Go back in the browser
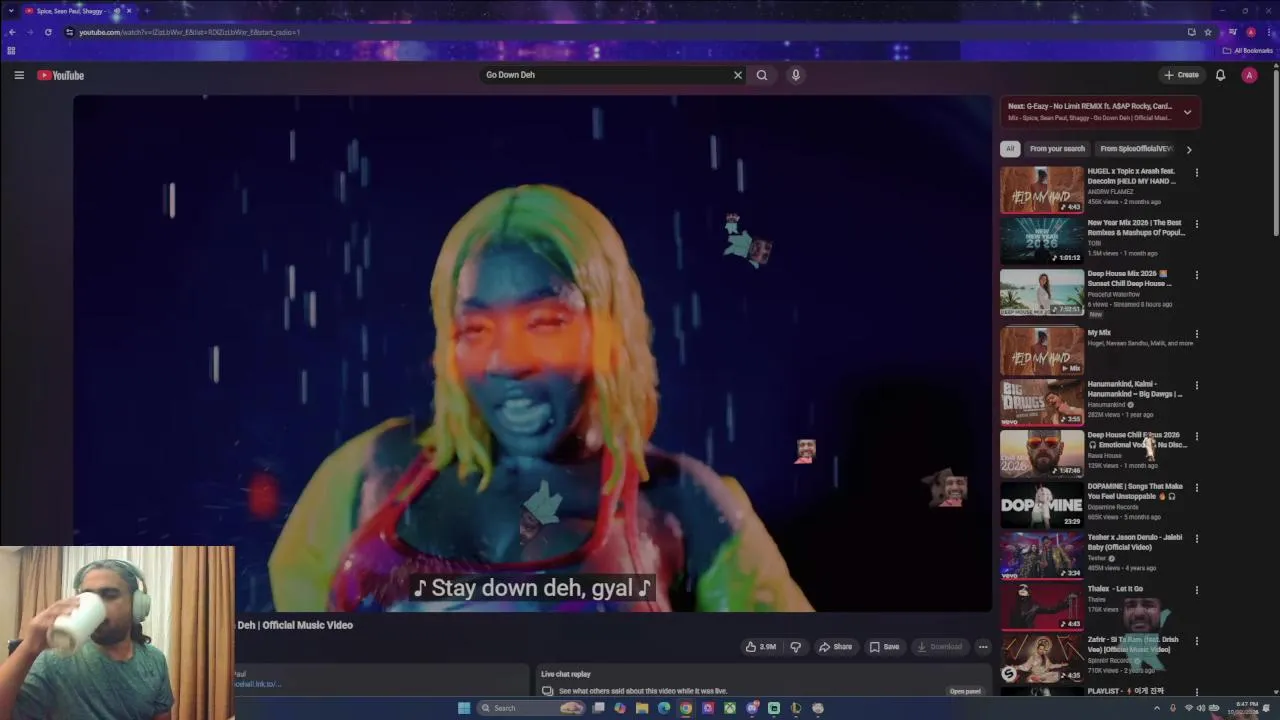 pyautogui.click(x=12, y=32)
